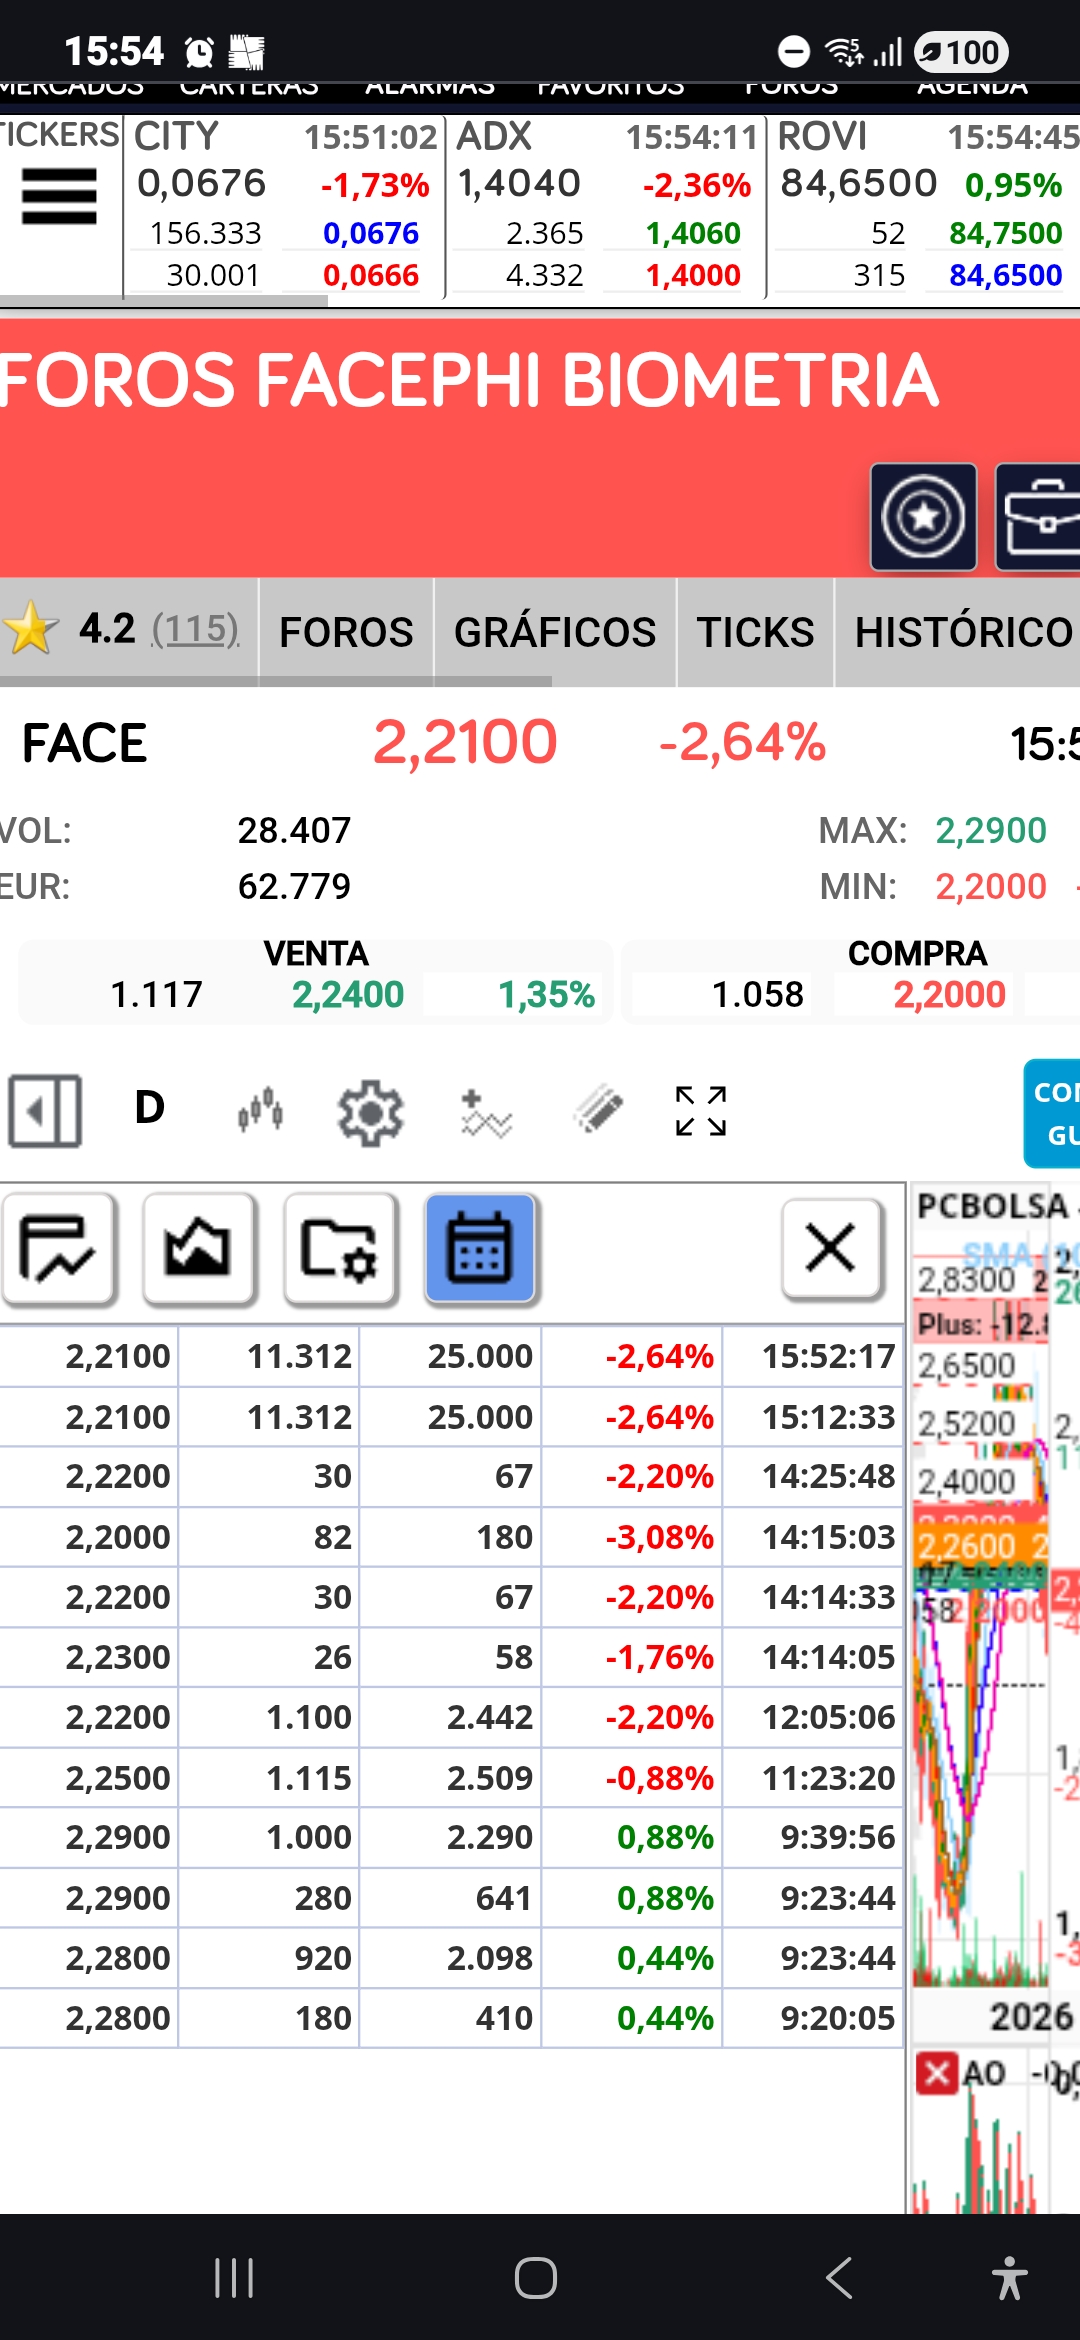Viewport: 1080px width, 2340px height.
Task: Toggle the calendar ticks view button
Action: [x=480, y=1249]
